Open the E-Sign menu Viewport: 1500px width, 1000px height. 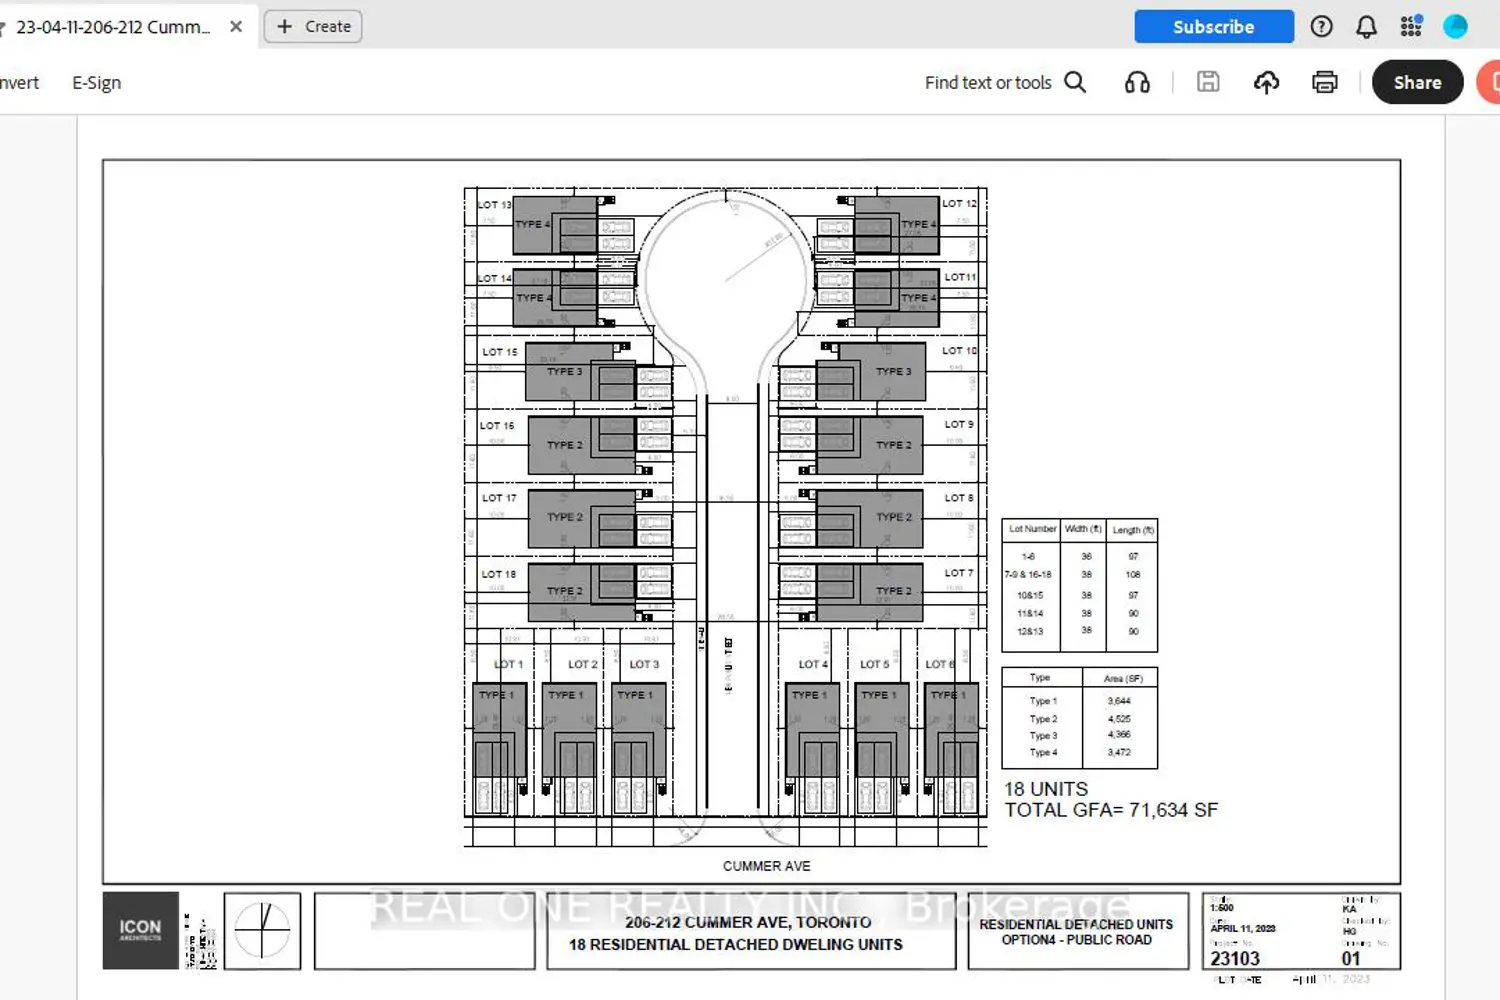(96, 83)
